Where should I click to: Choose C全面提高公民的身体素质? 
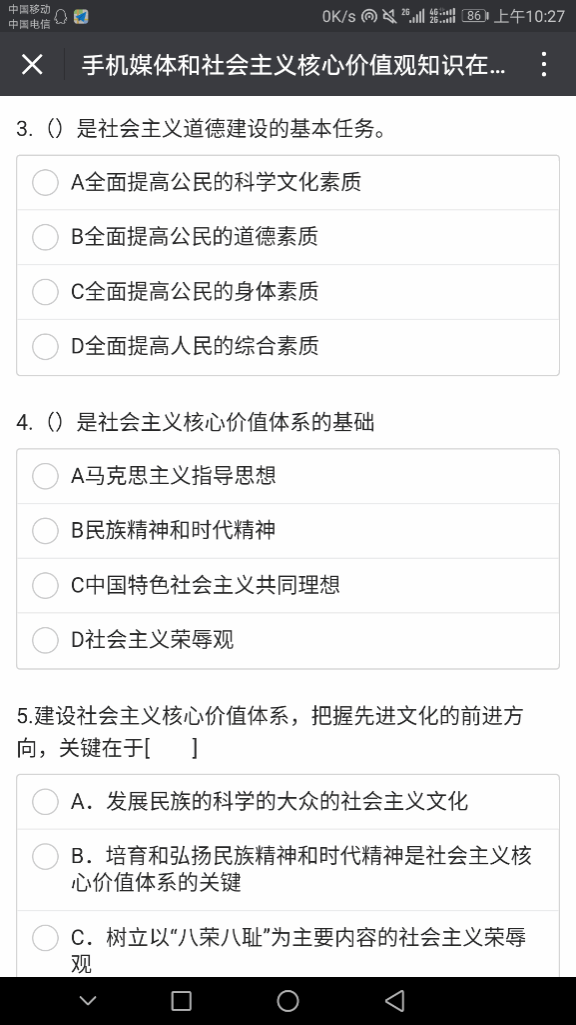click(x=288, y=292)
